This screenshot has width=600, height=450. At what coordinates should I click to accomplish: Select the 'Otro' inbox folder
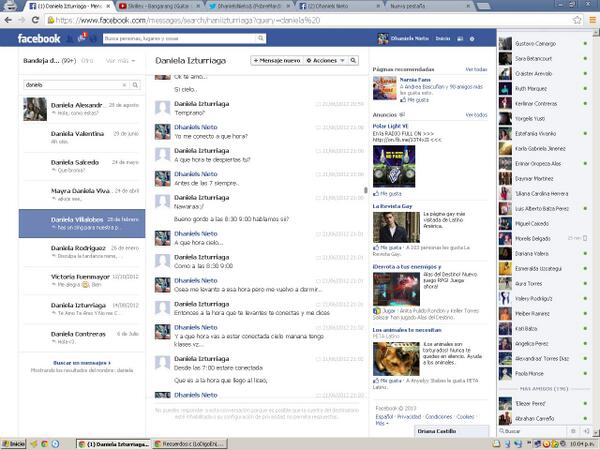87,61
